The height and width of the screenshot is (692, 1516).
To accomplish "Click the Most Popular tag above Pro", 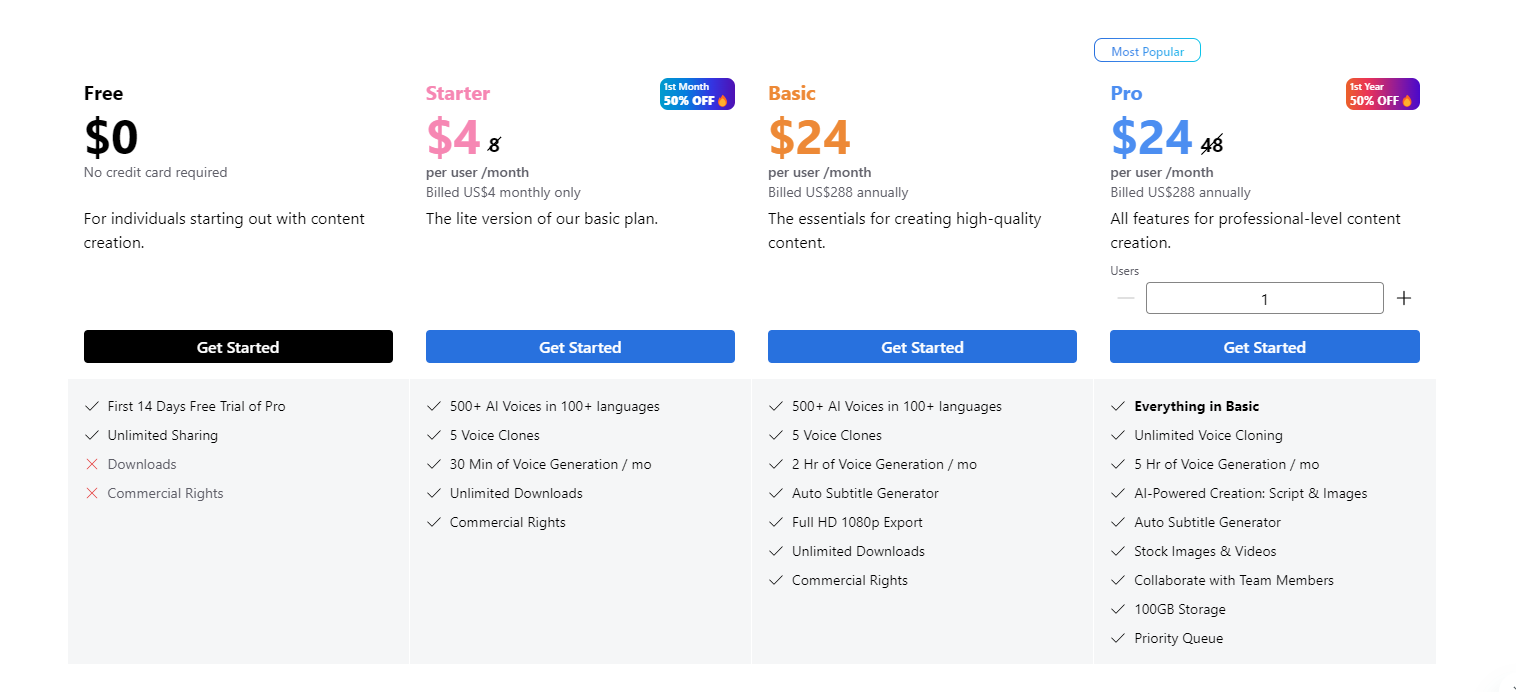I will [x=1147, y=51].
